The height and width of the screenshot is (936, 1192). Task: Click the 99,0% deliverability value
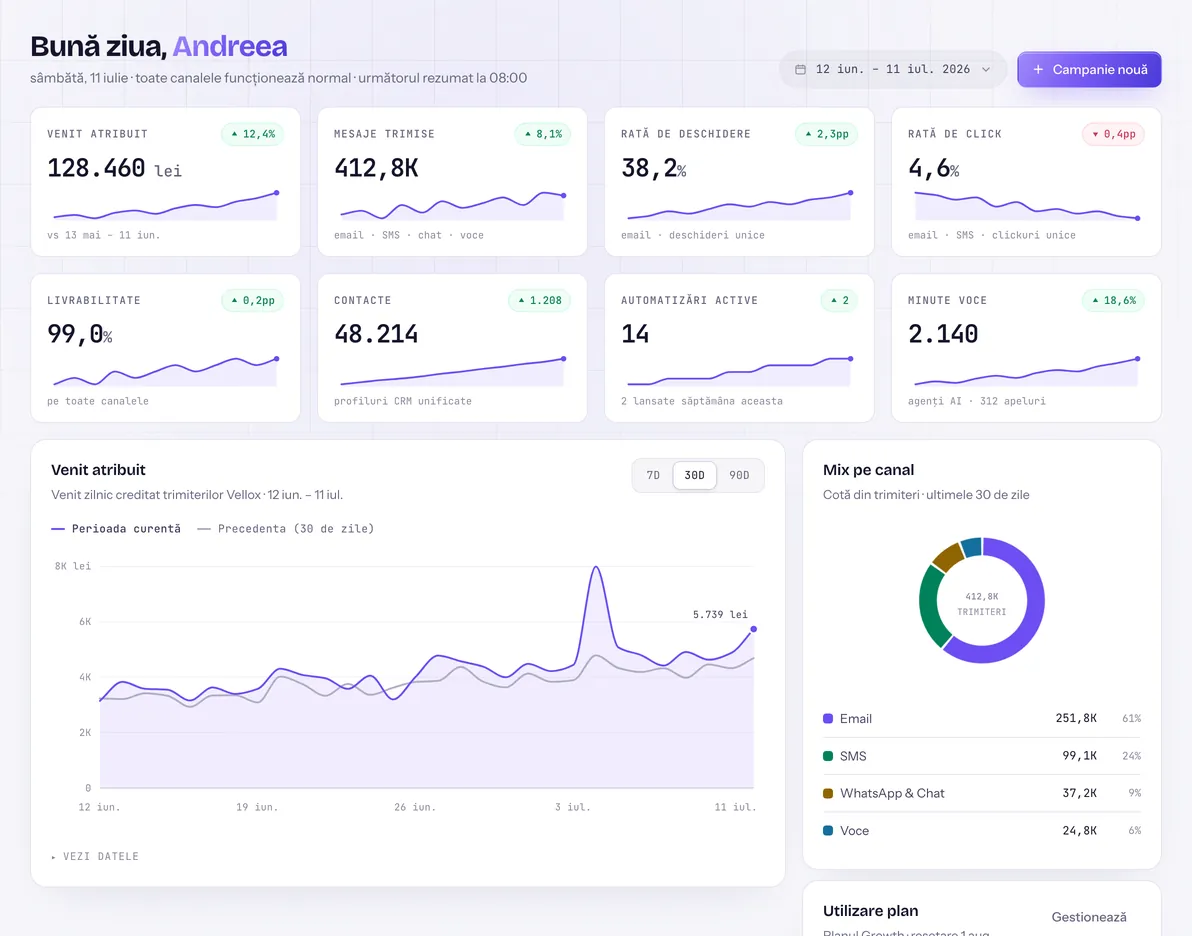pyautogui.click(x=80, y=334)
